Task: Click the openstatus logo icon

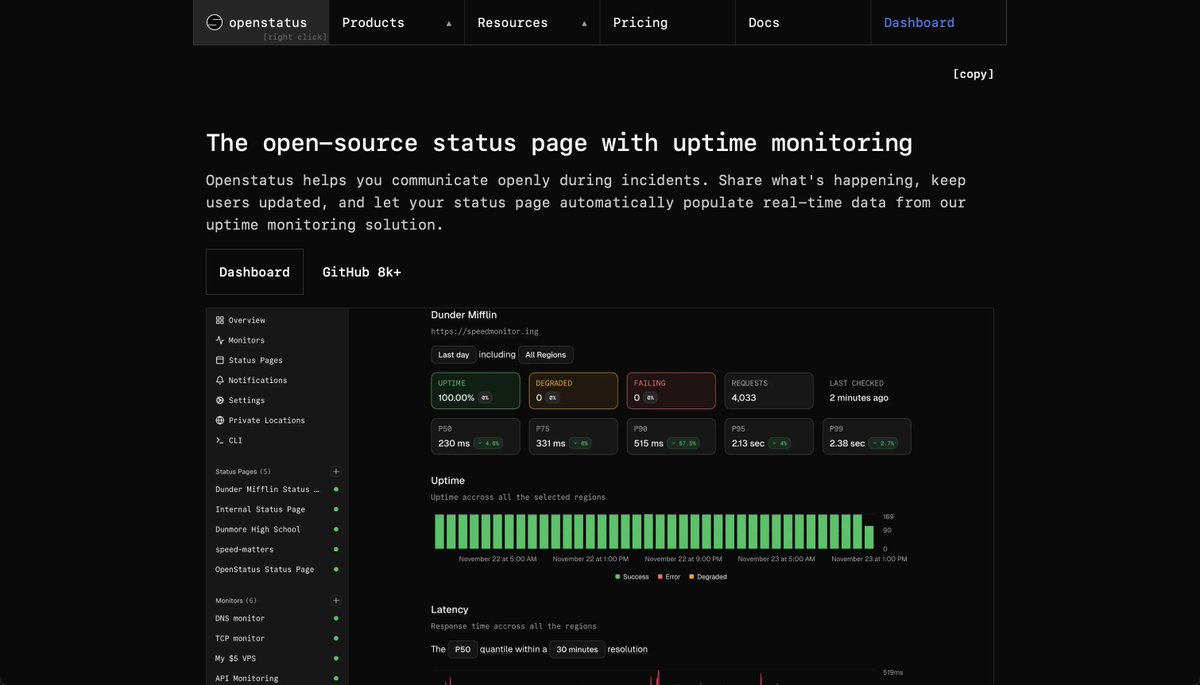Action: click(214, 22)
